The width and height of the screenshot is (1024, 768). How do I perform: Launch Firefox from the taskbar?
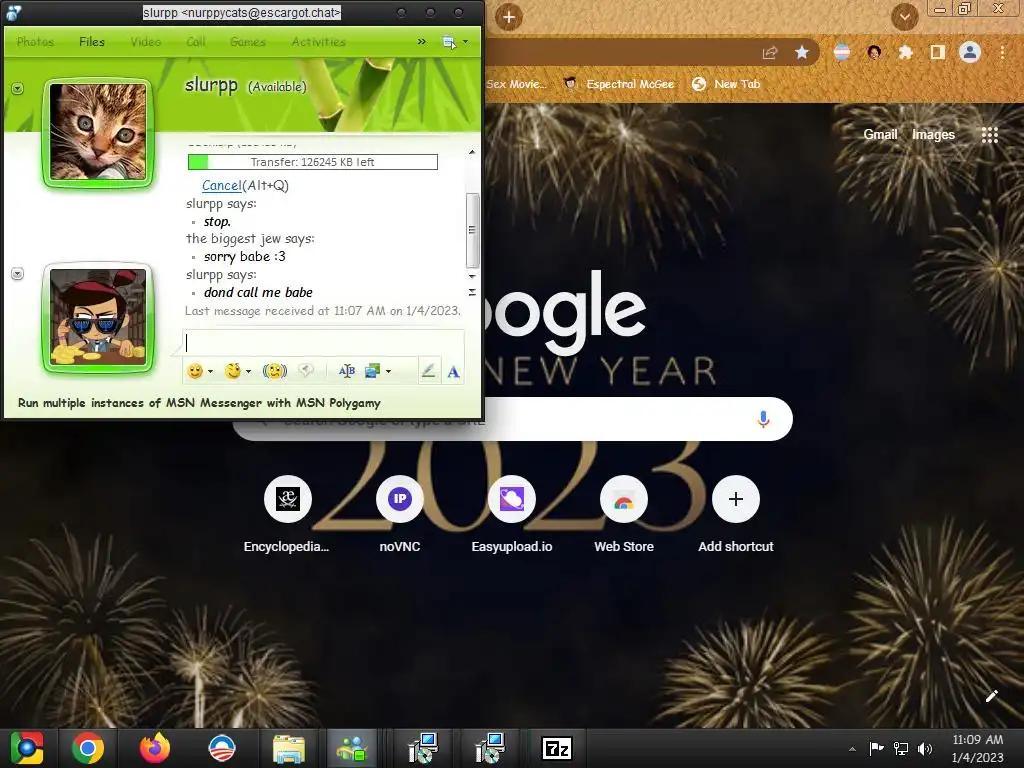point(155,748)
